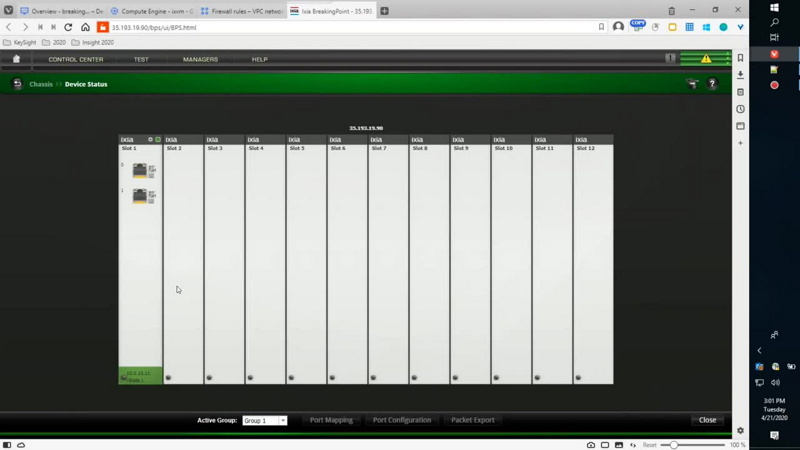Select port 0 on Slot 1

click(x=140, y=170)
